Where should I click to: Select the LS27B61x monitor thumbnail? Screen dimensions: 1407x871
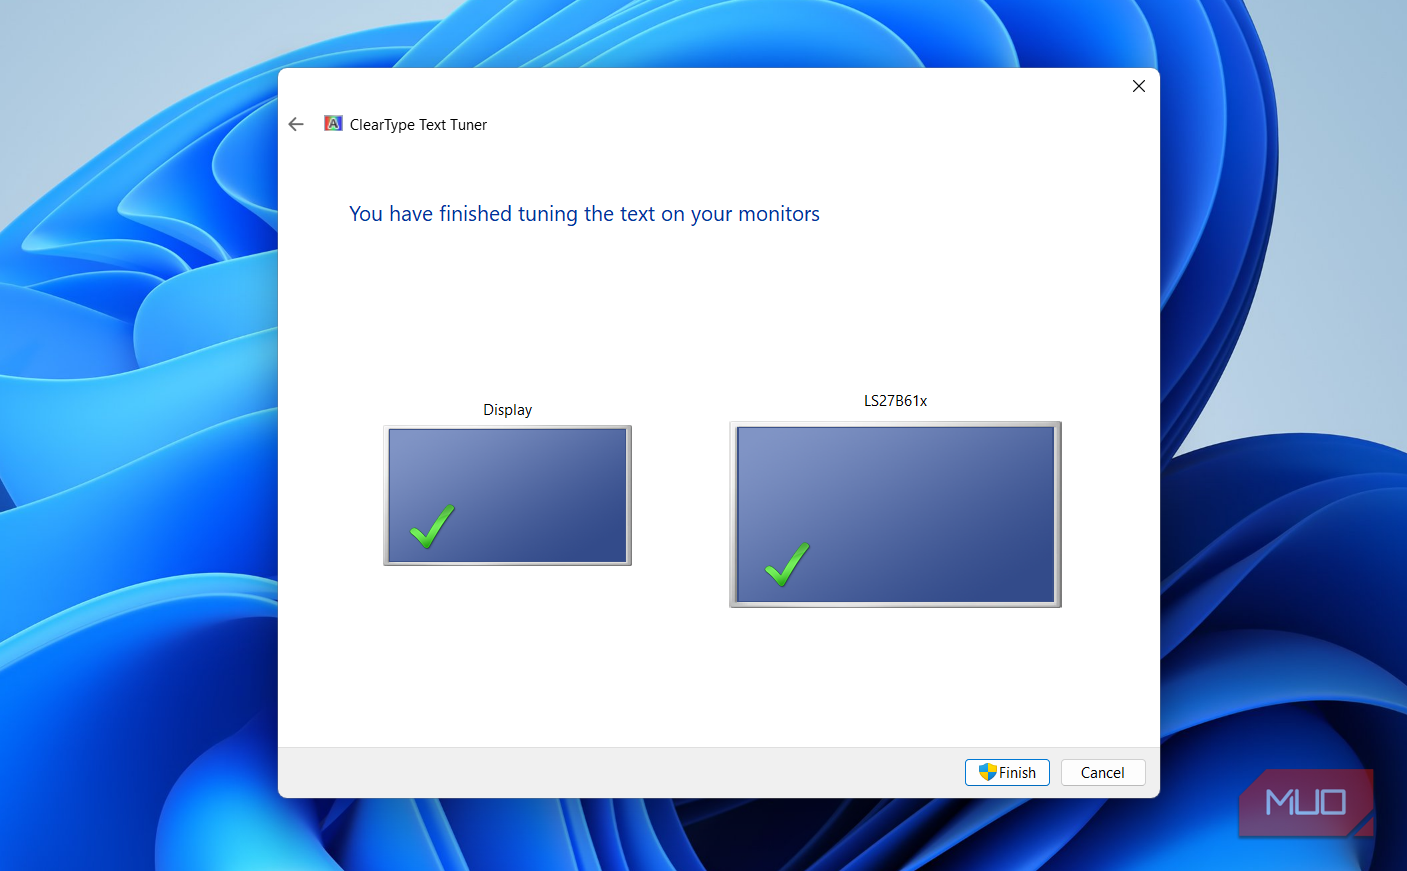coord(895,514)
